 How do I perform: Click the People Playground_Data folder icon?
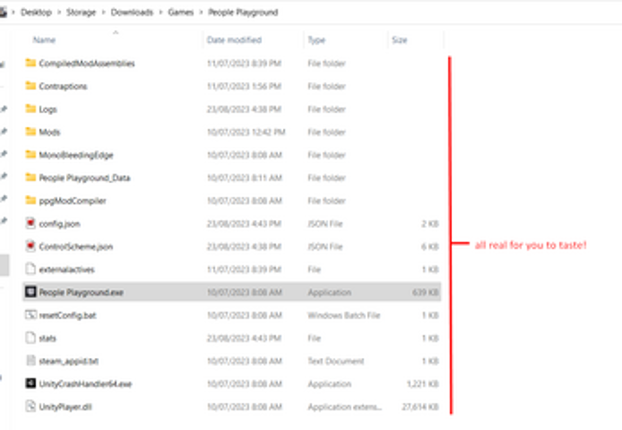tap(31, 177)
